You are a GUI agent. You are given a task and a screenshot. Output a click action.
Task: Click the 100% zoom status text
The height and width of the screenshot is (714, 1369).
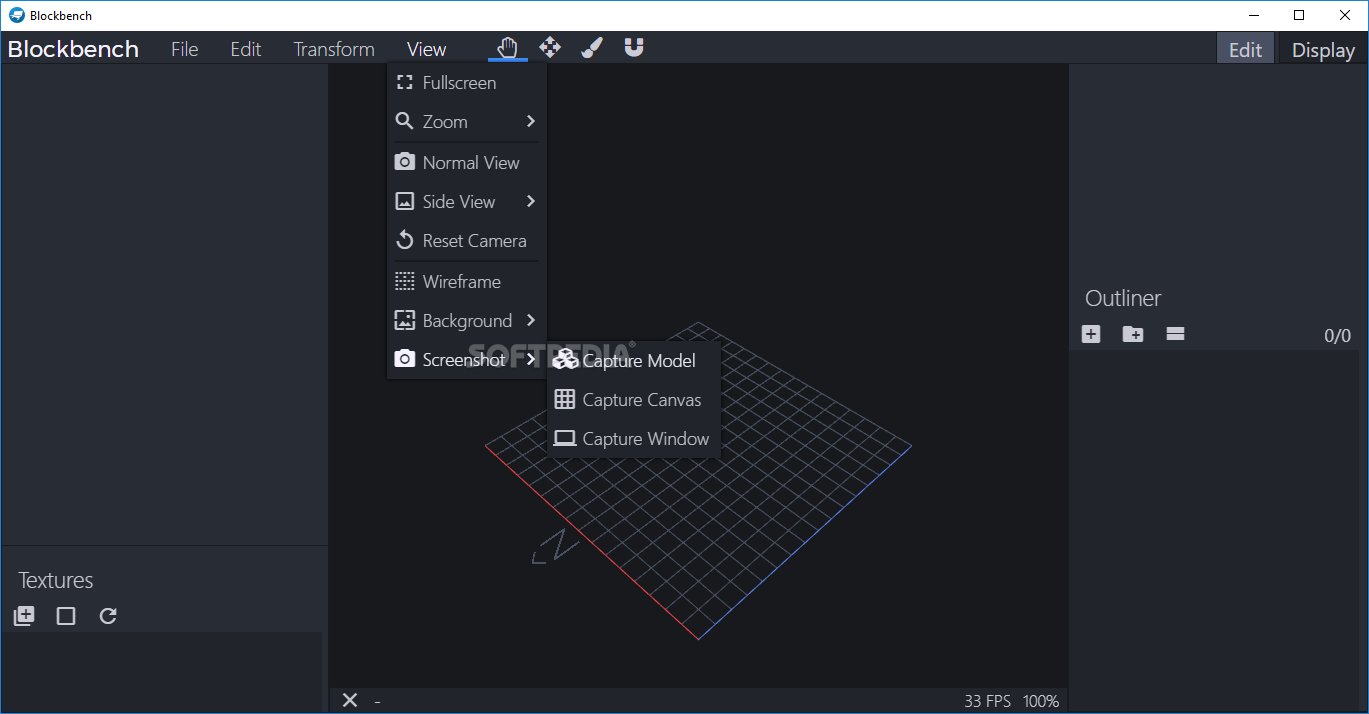[1041, 701]
